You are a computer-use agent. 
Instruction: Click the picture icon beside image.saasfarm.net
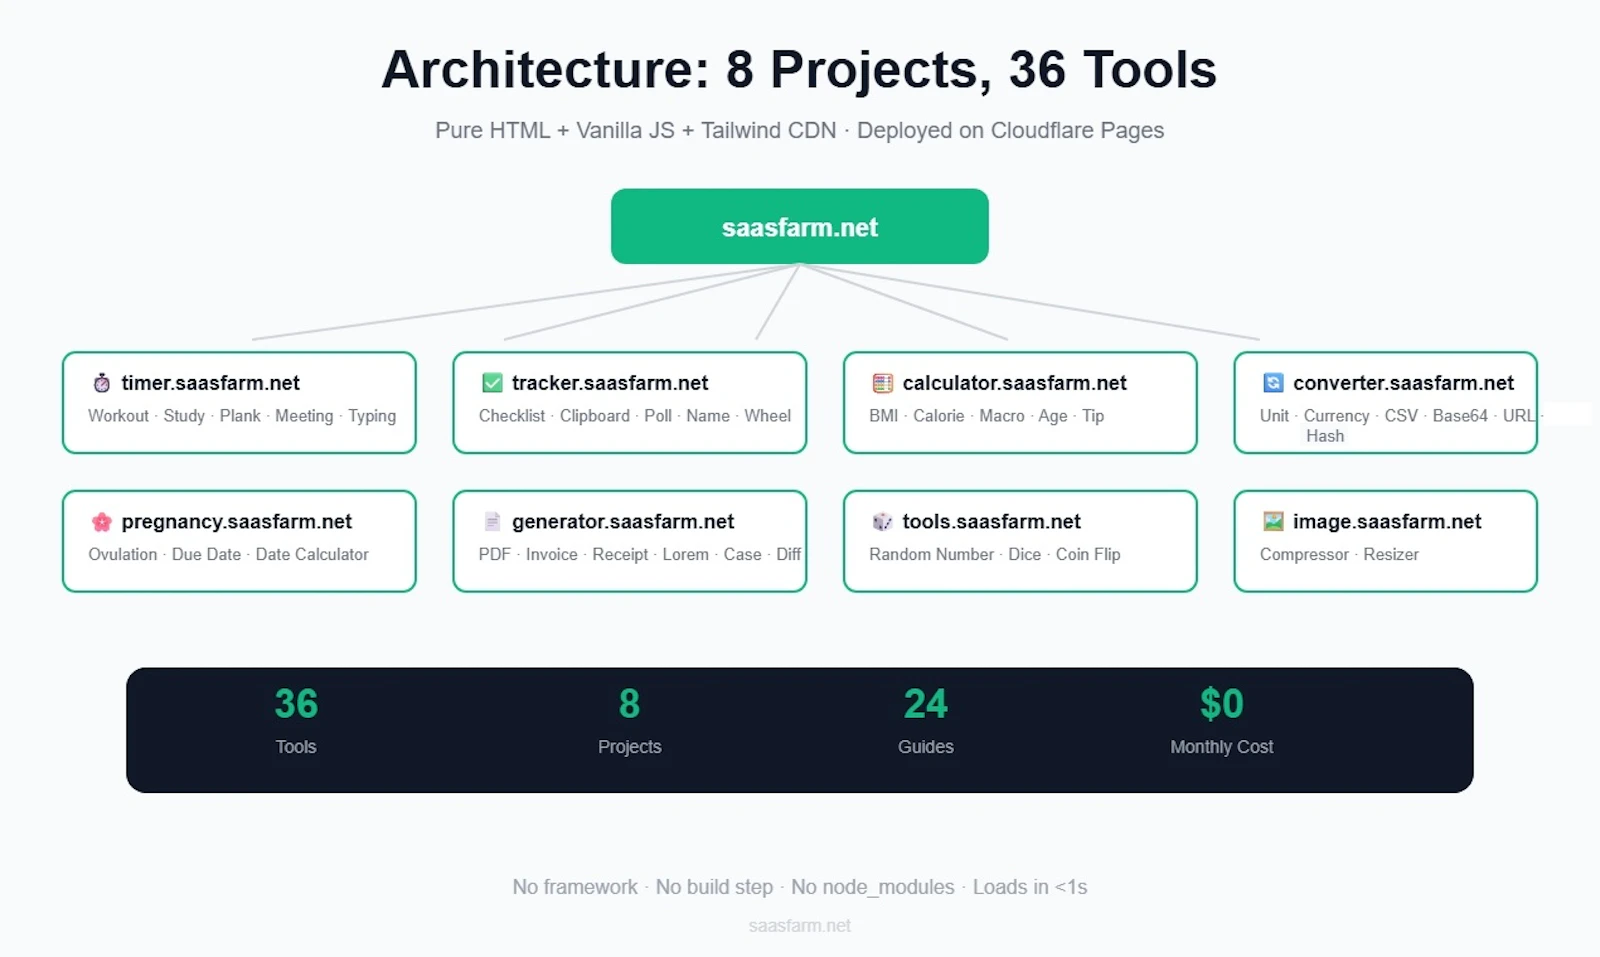(1273, 522)
